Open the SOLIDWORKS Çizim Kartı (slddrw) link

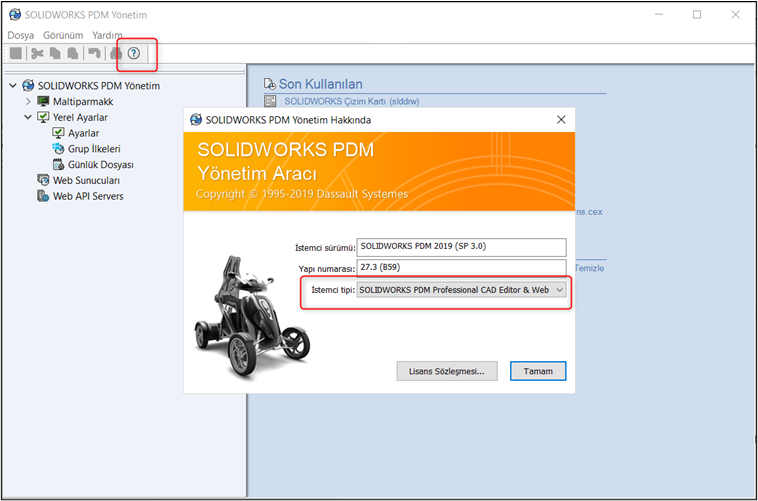click(352, 101)
